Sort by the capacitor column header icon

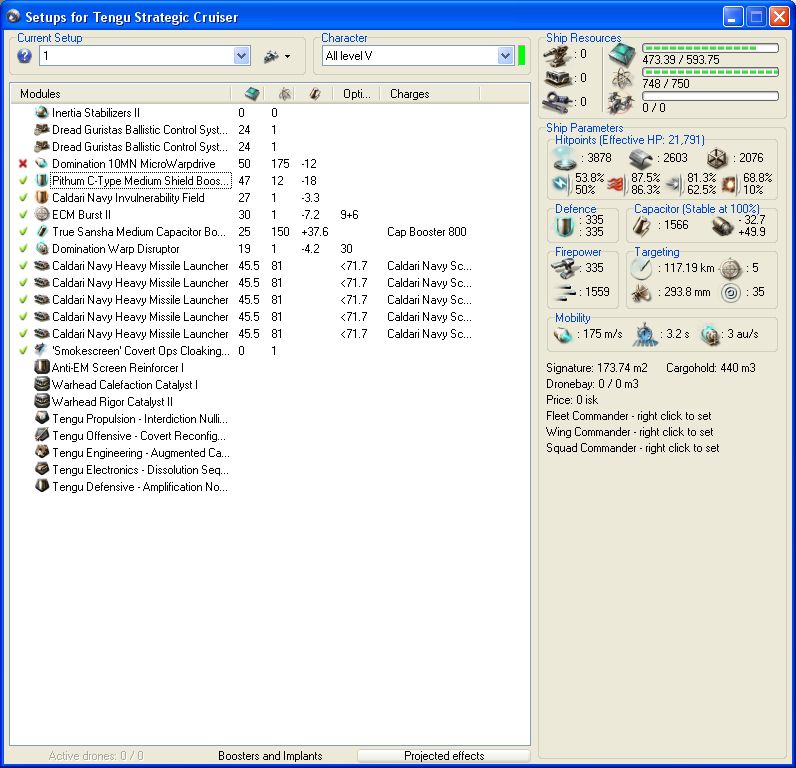[315, 94]
